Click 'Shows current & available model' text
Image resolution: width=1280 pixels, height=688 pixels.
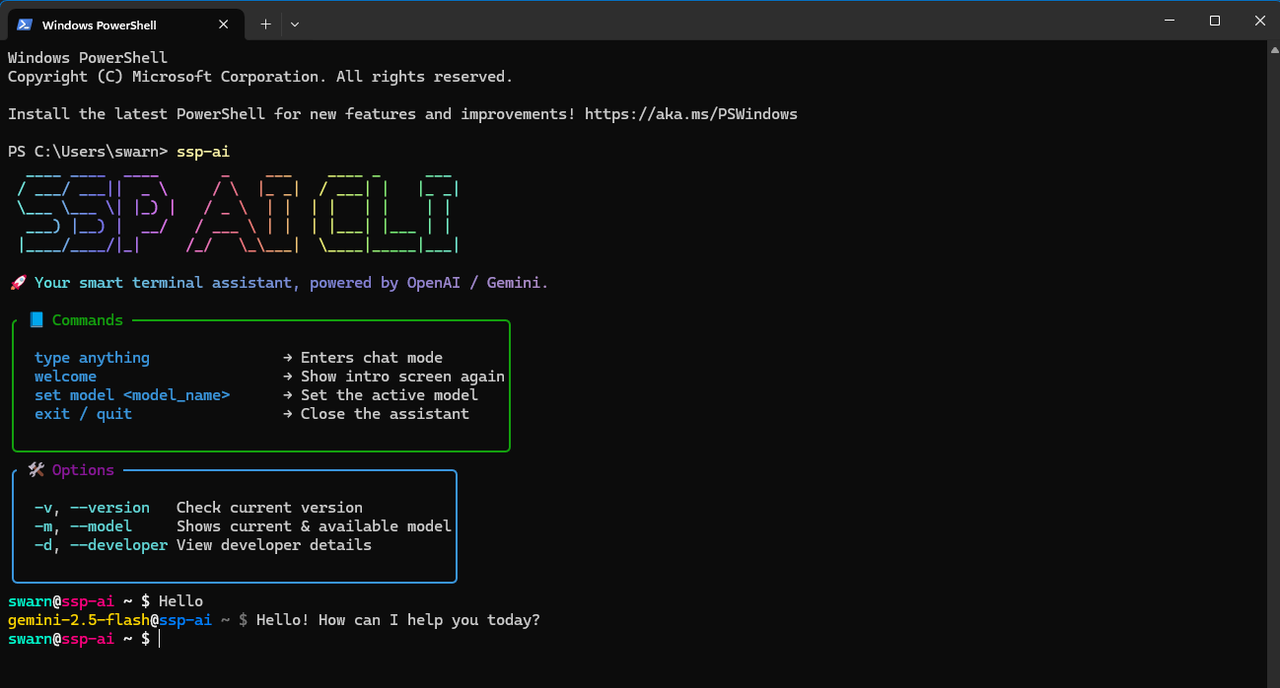(x=314, y=526)
